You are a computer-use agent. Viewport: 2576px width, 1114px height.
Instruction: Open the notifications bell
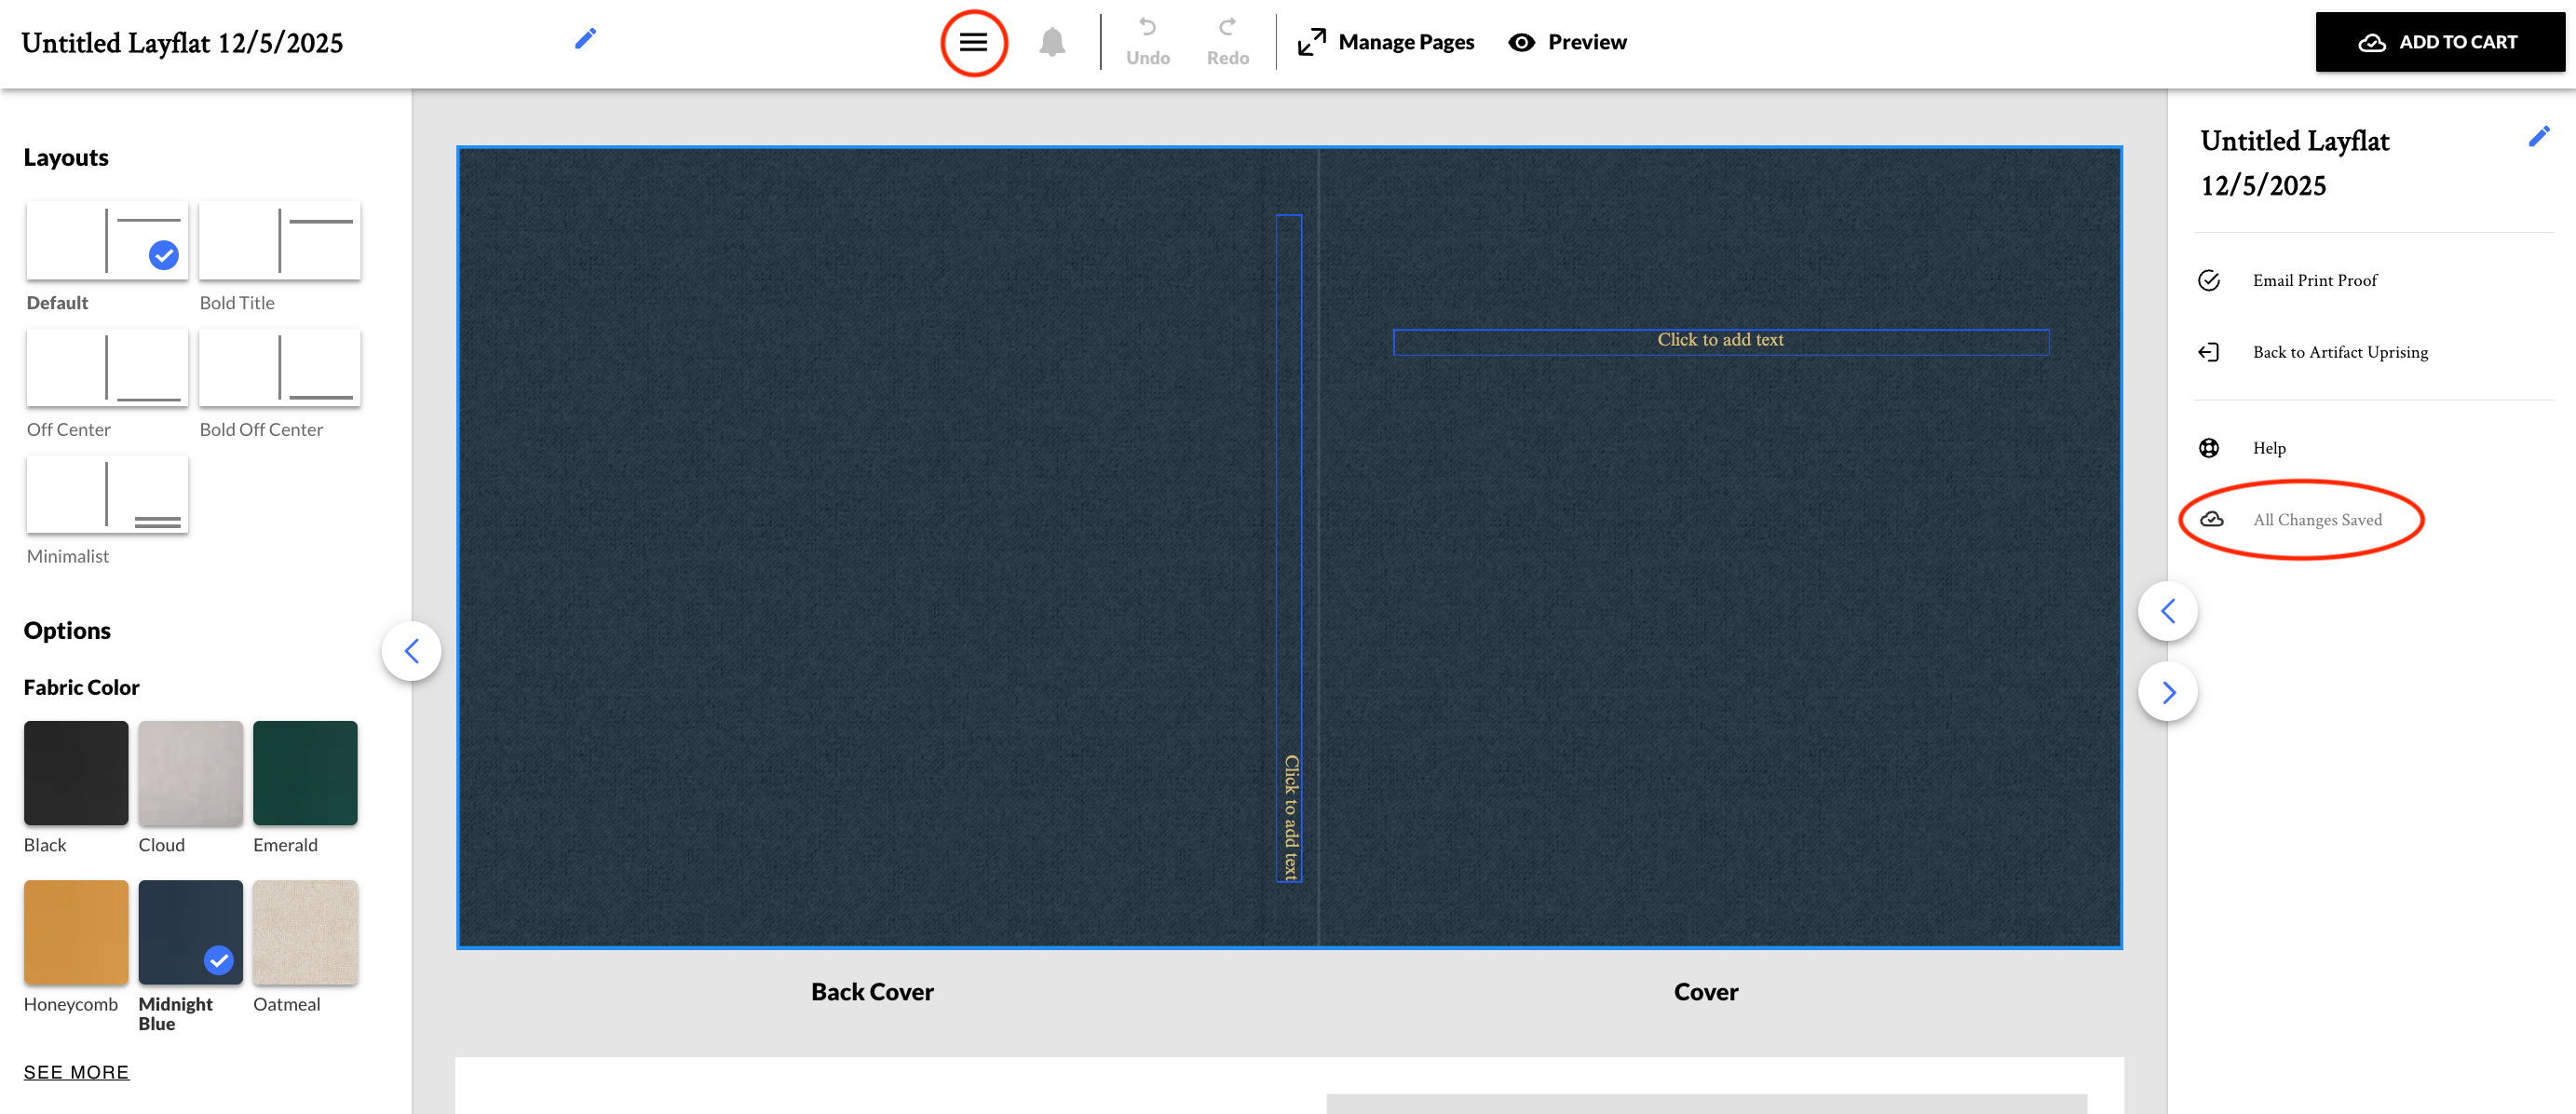pos(1052,42)
